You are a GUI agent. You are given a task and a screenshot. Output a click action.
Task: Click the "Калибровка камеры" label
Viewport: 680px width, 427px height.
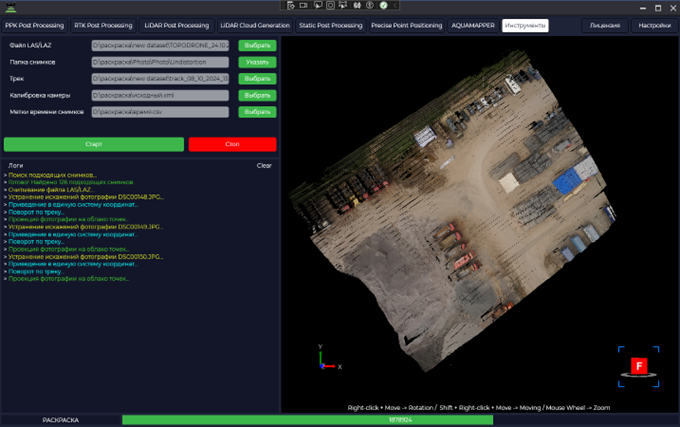pyautogui.click(x=40, y=95)
